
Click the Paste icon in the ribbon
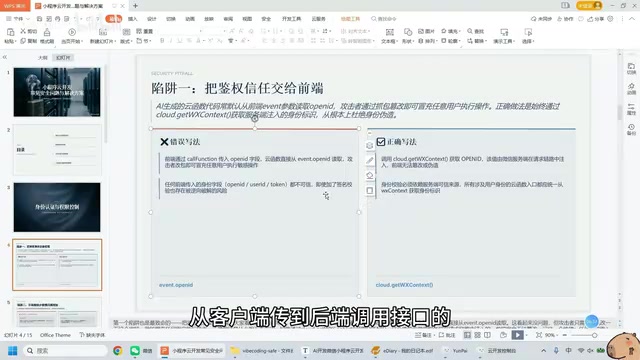pyautogui.click(x=11, y=32)
